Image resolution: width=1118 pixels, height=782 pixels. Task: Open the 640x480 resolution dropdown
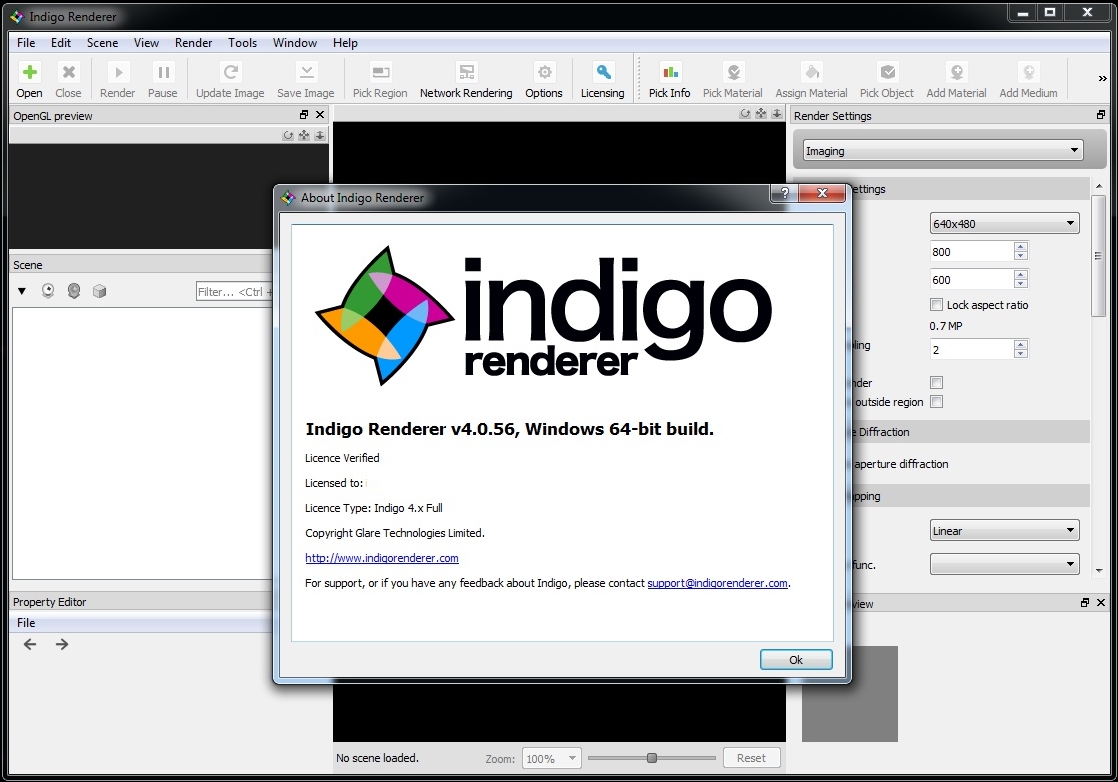1004,224
